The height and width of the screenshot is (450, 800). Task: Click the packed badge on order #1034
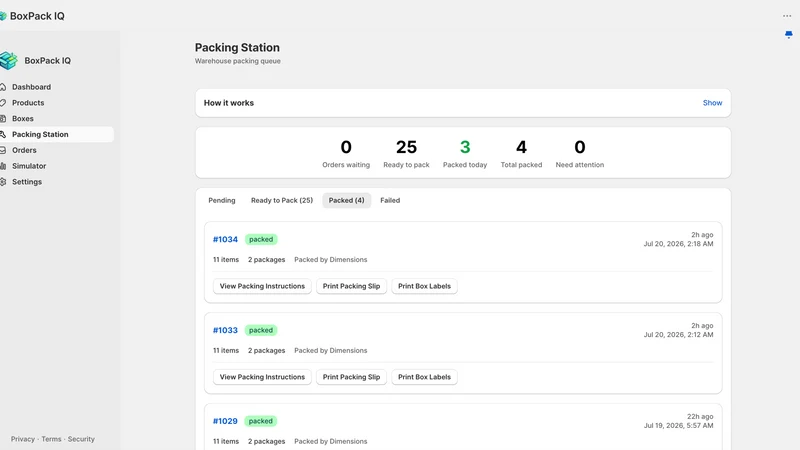(x=261, y=239)
